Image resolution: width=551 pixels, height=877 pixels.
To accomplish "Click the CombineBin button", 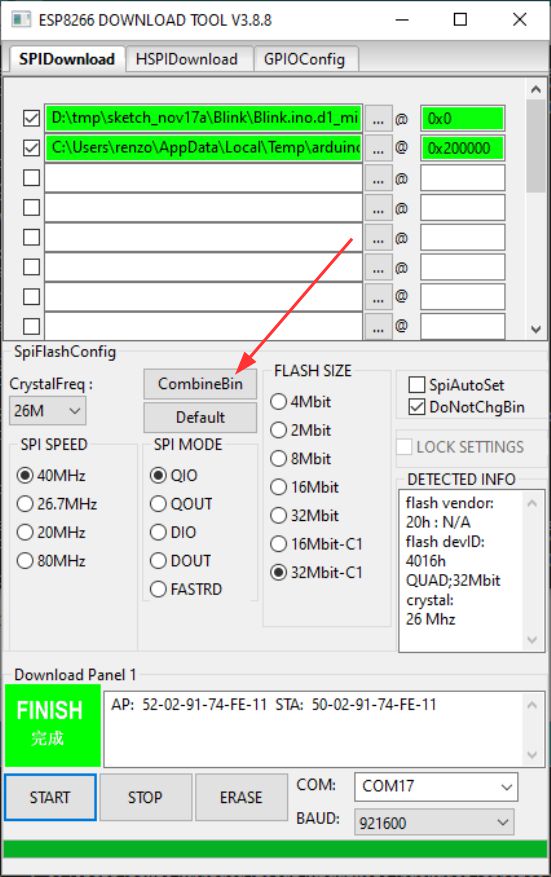I will pos(200,384).
